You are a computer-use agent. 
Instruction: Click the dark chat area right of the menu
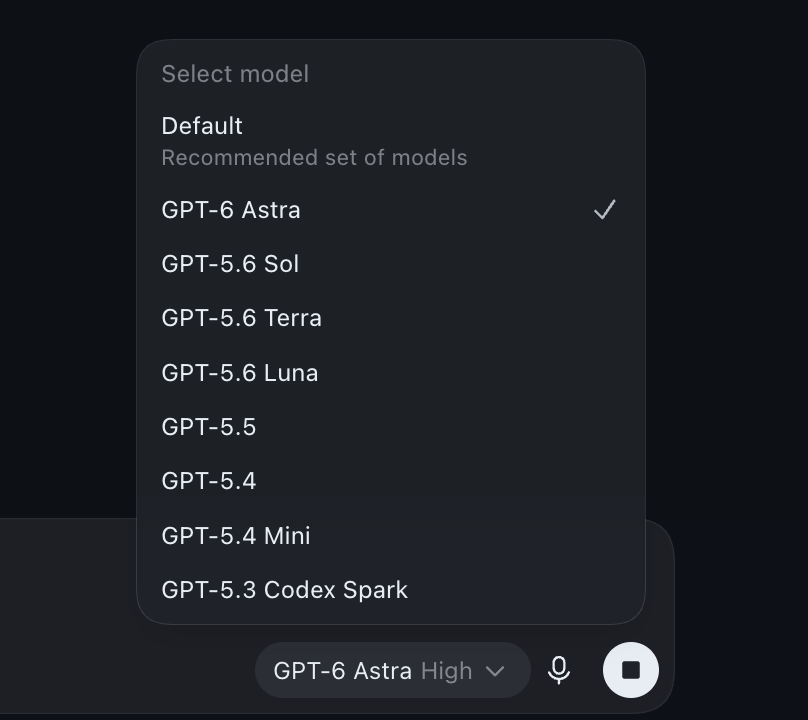tap(727, 258)
